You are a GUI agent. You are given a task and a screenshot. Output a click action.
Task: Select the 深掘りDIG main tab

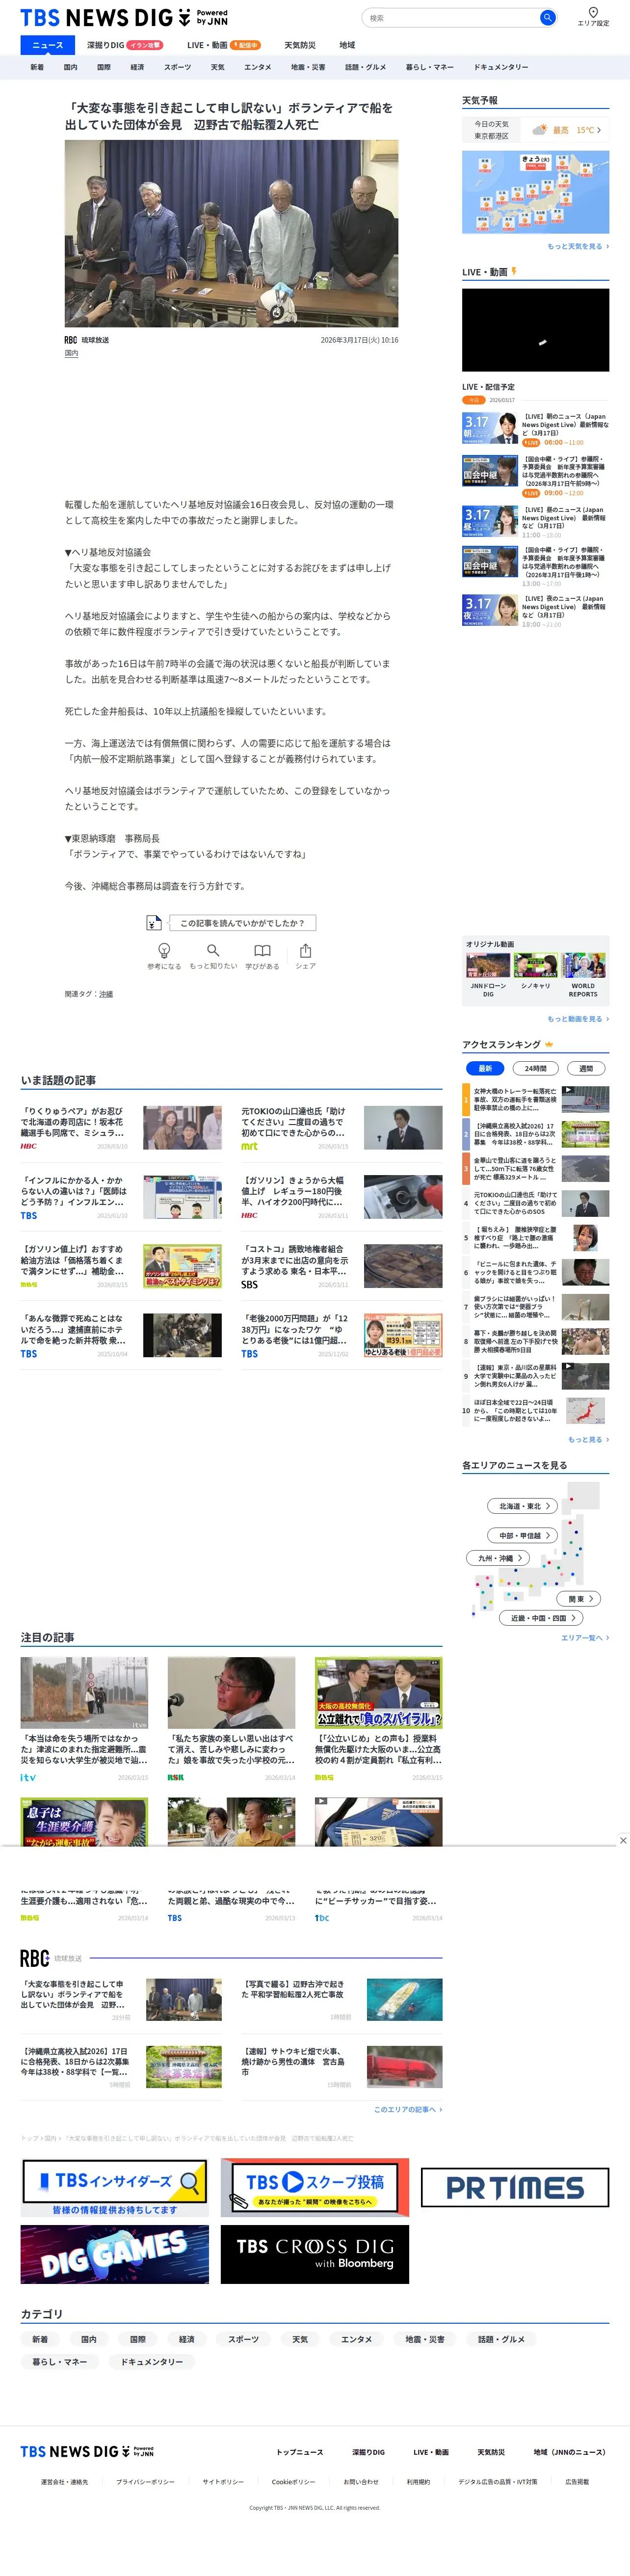click(x=124, y=45)
